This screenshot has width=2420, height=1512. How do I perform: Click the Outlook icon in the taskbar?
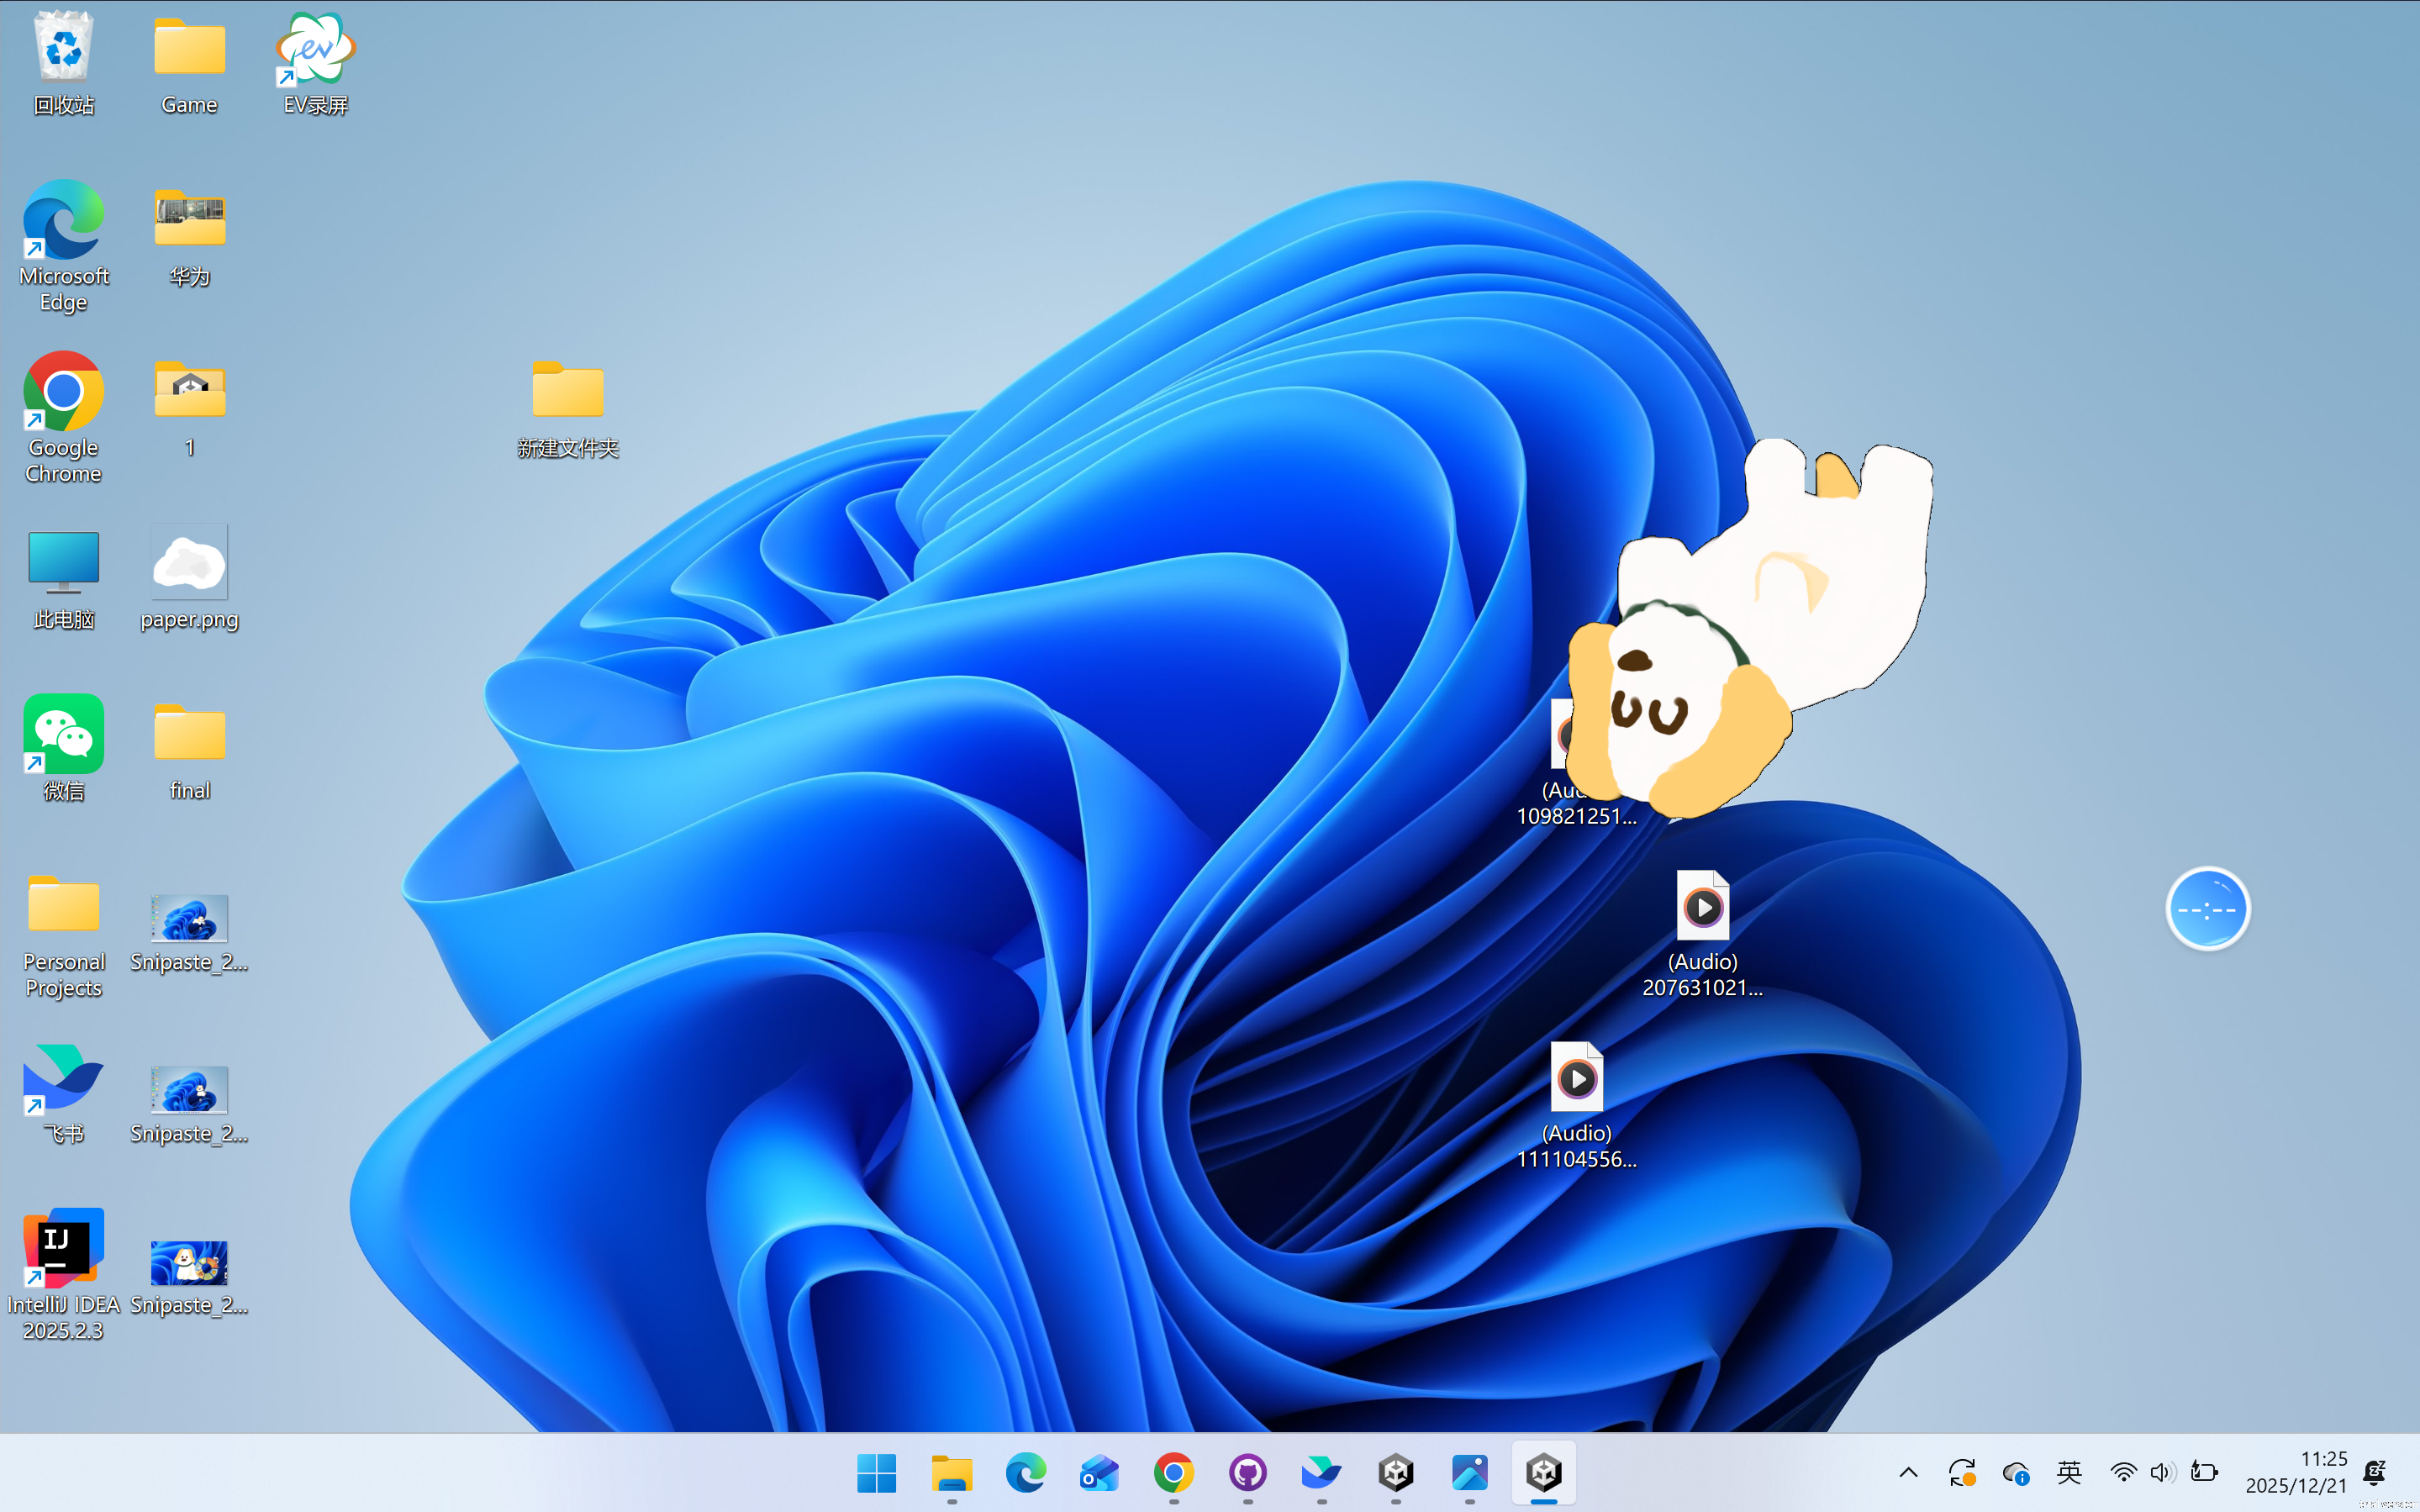(1099, 1473)
